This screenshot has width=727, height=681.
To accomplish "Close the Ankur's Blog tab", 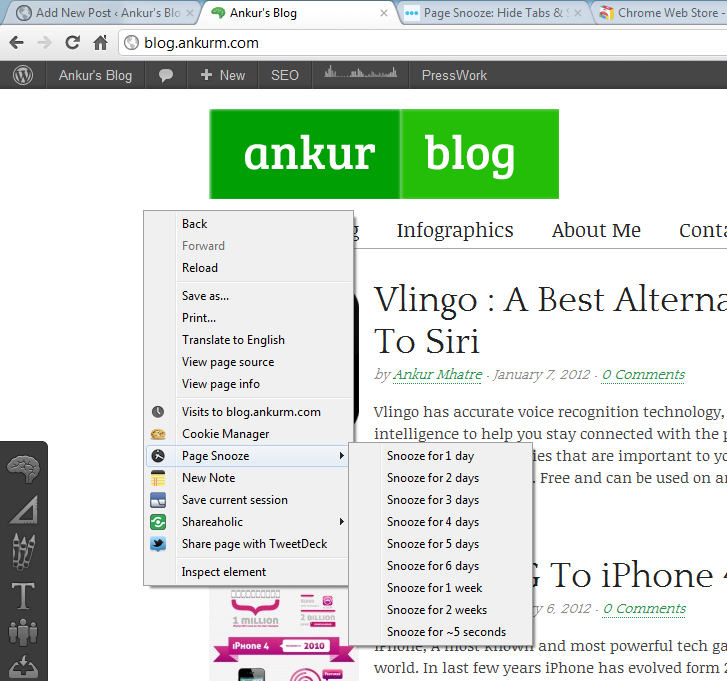I will pyautogui.click(x=384, y=13).
